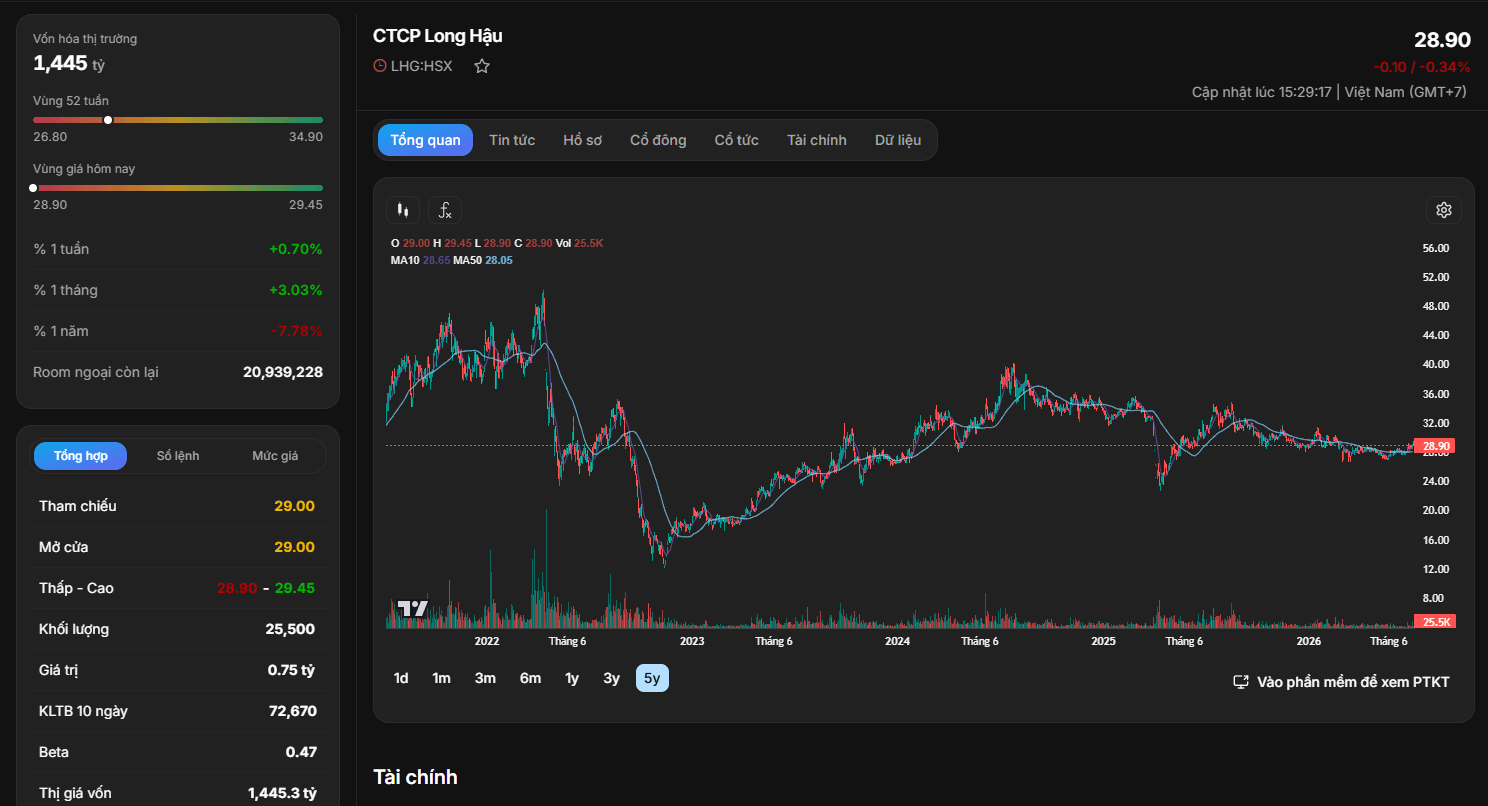This screenshot has height=806, width=1488.
Task: Select the Sổ lệnh panel tab
Action: [x=178, y=456]
